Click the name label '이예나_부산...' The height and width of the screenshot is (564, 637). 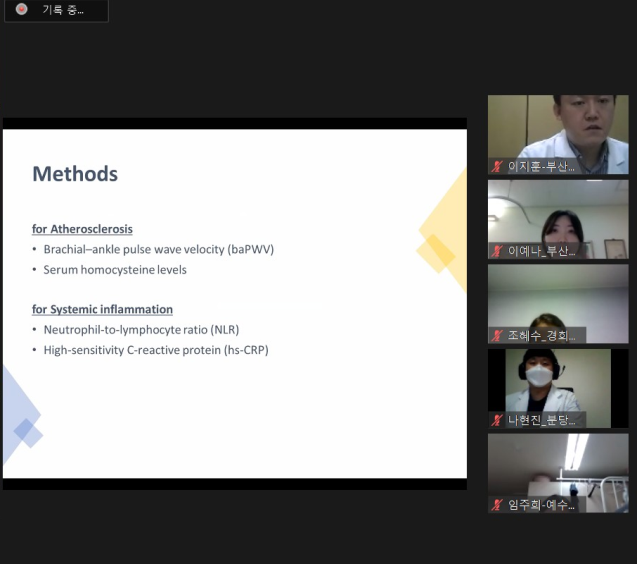point(542,251)
